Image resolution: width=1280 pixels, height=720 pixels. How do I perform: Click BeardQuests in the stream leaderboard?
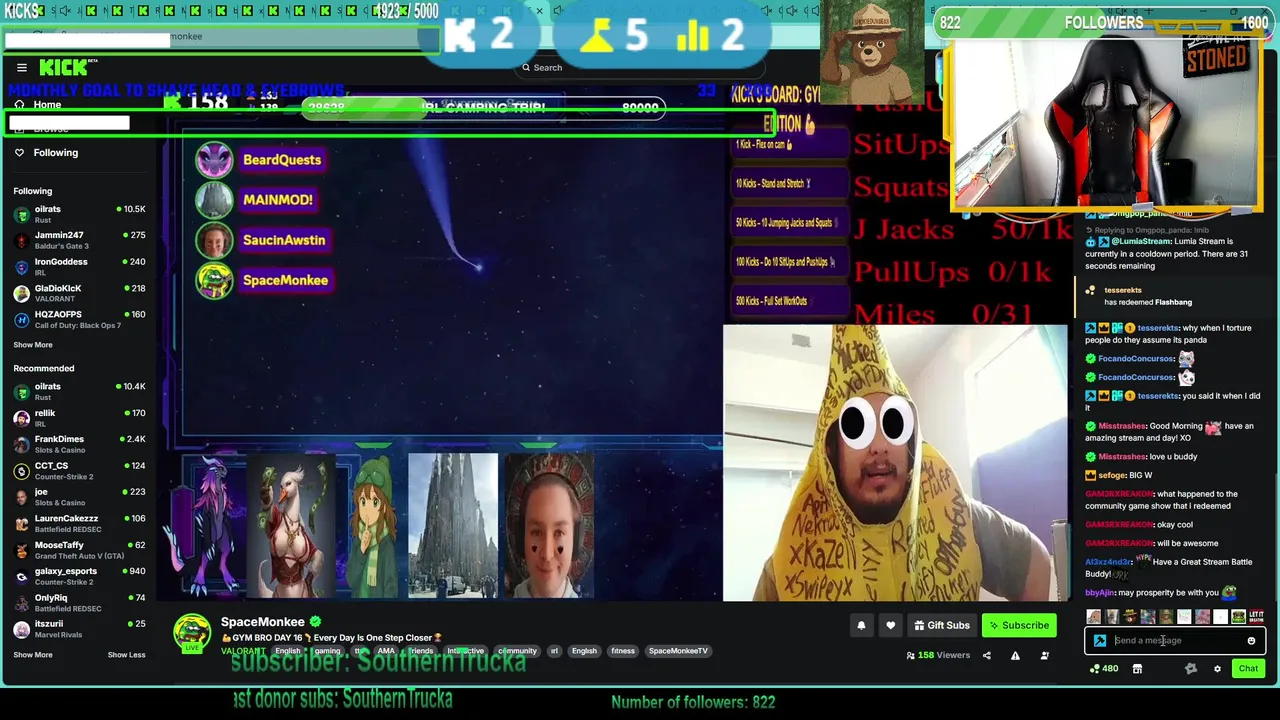point(282,160)
